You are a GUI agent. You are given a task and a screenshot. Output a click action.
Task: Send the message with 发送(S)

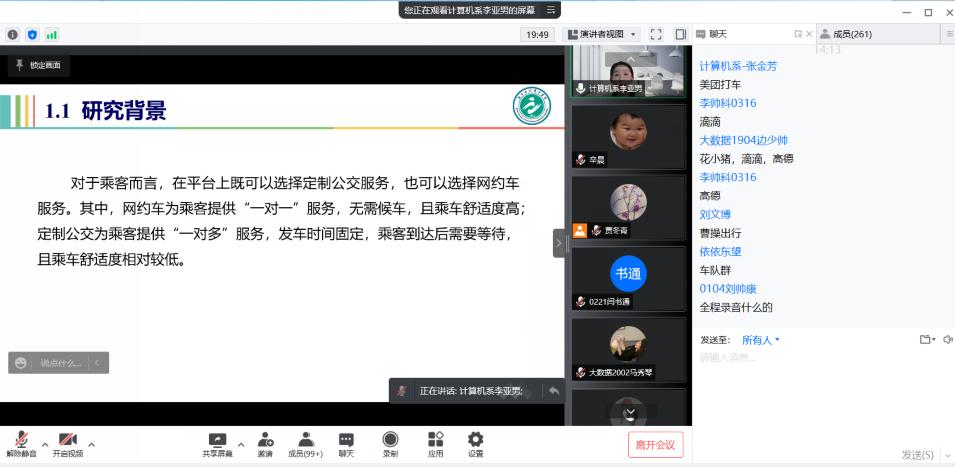click(x=917, y=455)
